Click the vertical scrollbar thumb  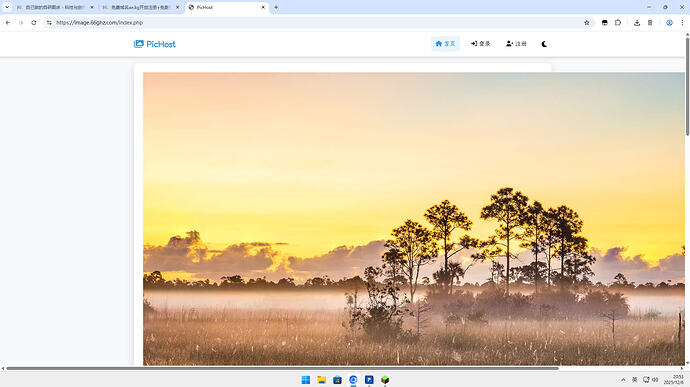687,87
